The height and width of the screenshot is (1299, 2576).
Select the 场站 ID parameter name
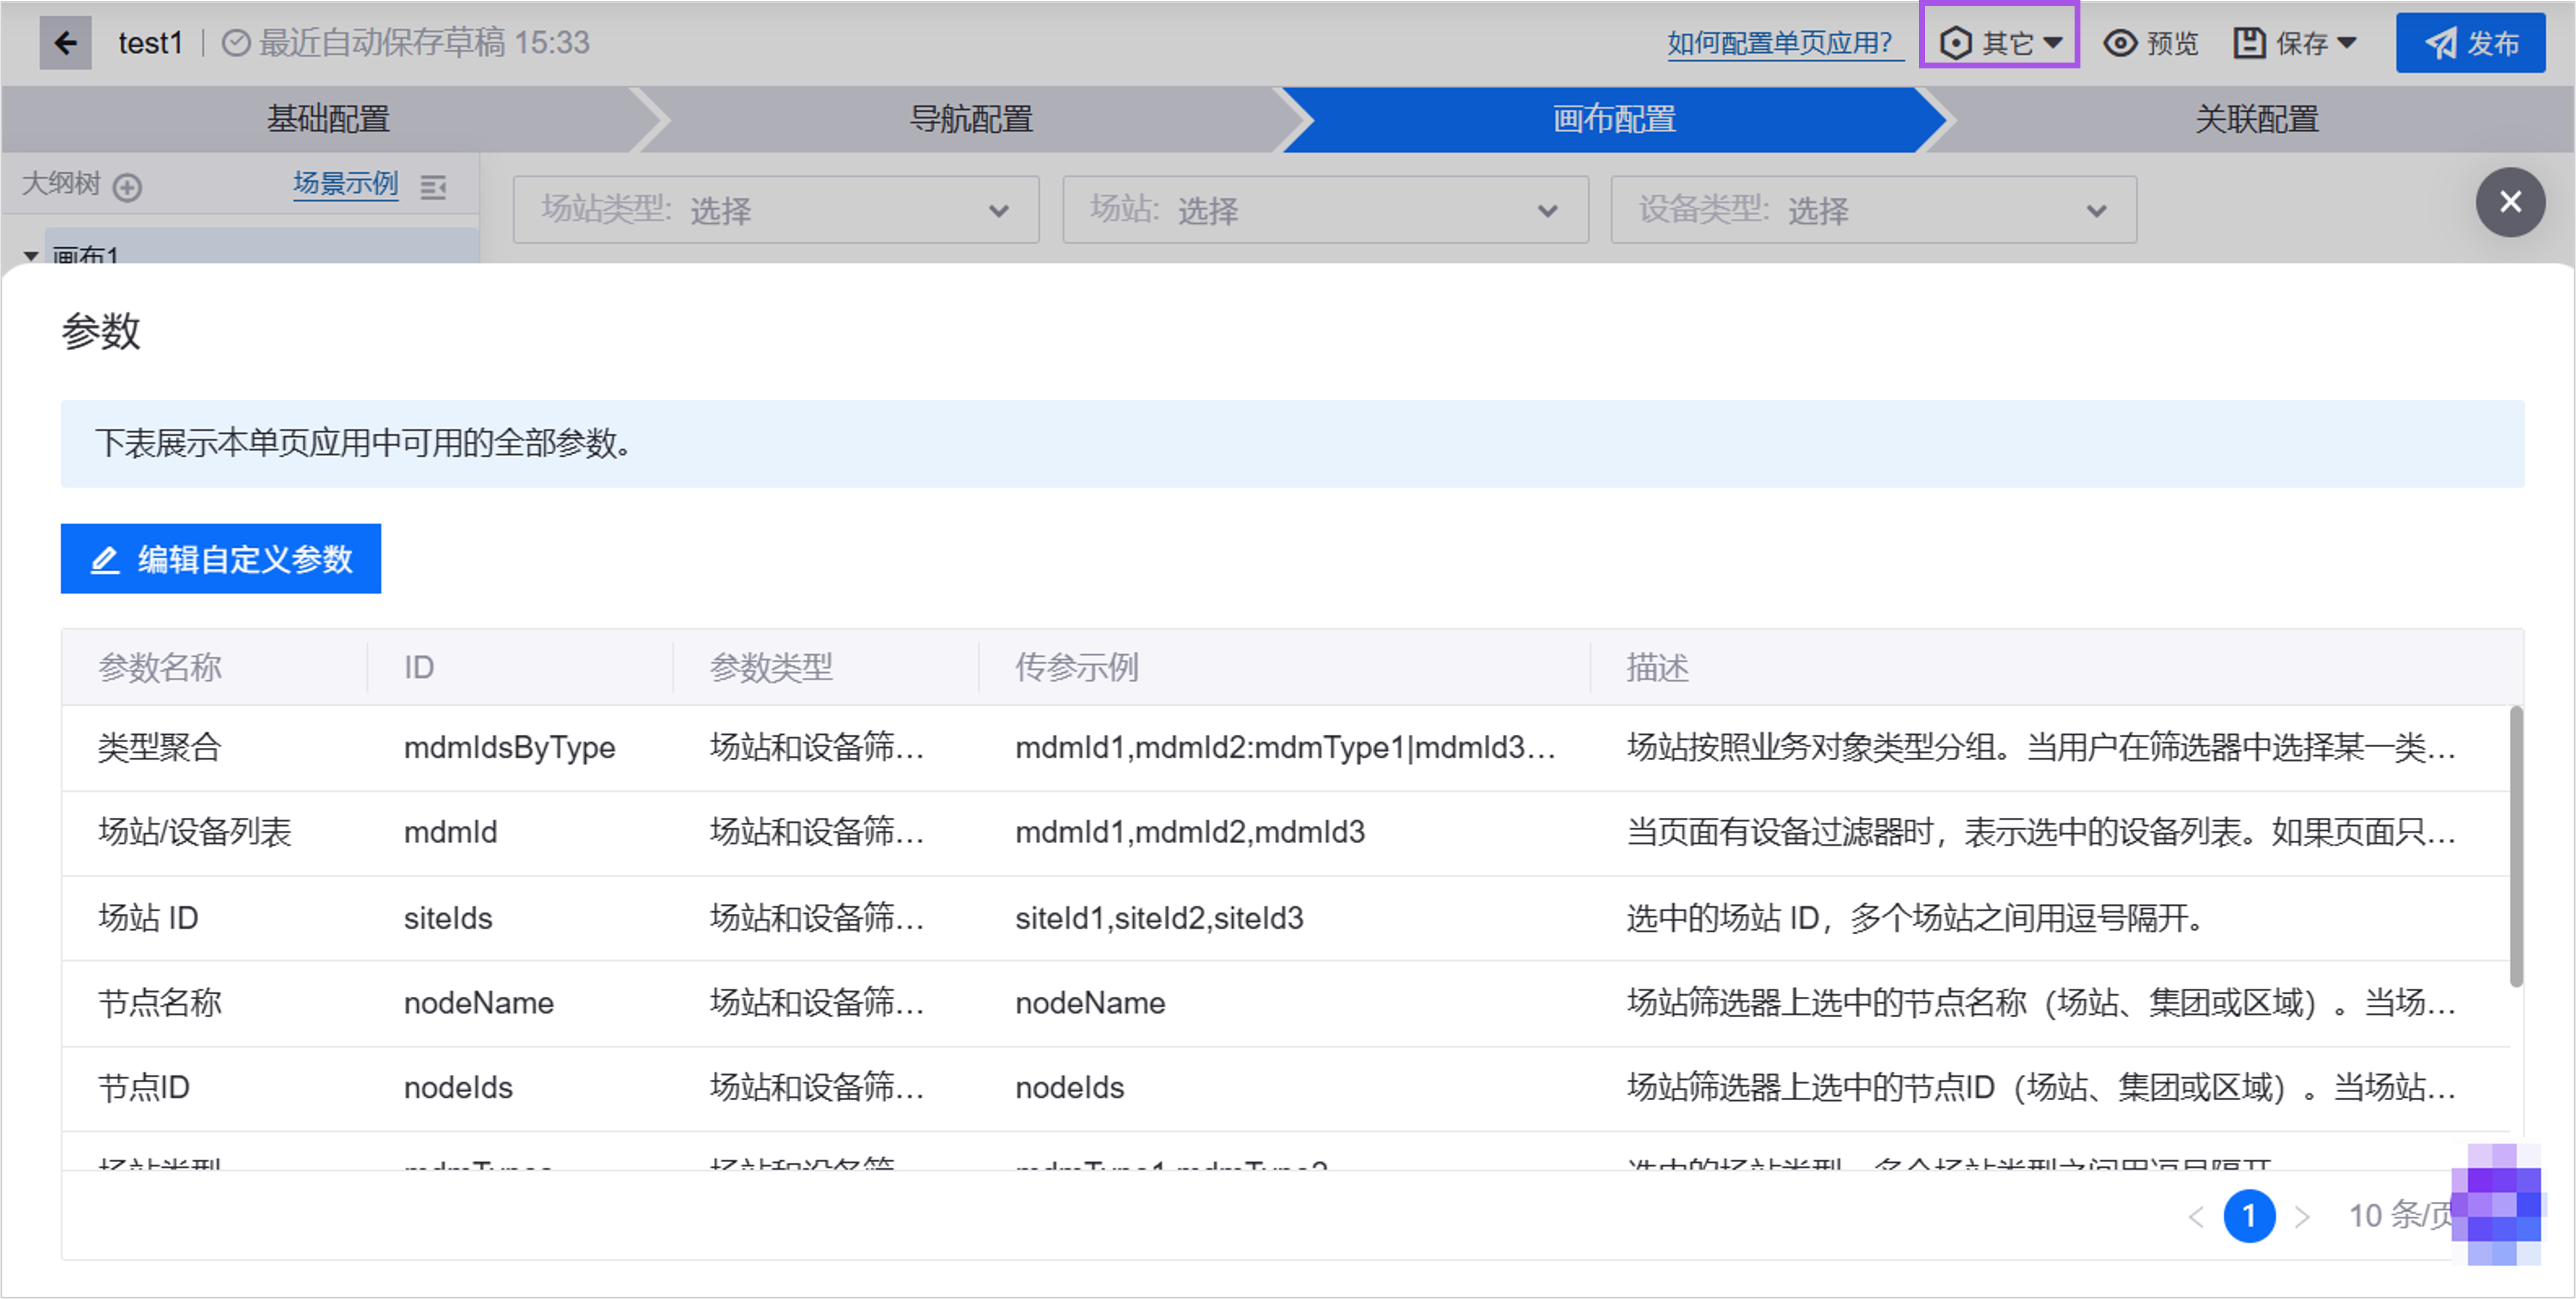pos(148,918)
